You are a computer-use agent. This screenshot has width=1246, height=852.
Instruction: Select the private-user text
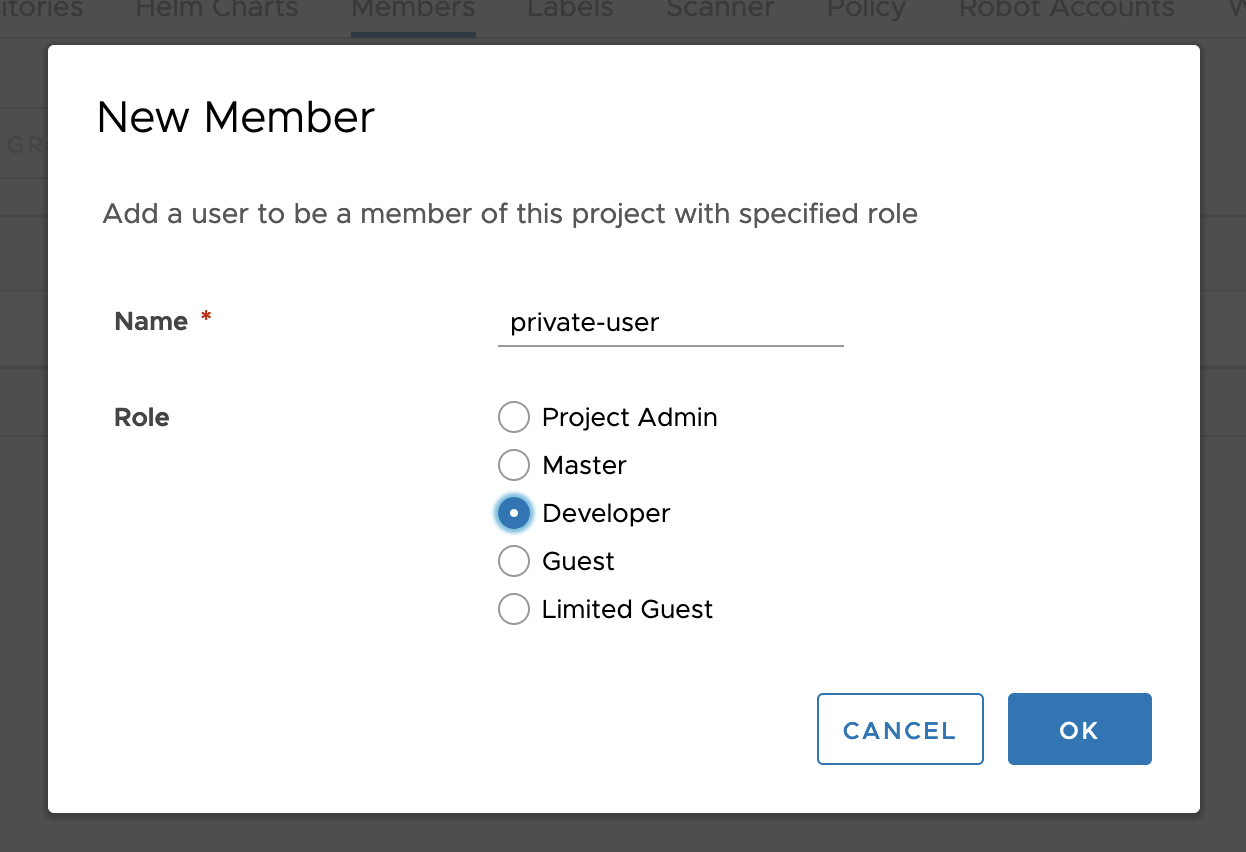(x=584, y=323)
